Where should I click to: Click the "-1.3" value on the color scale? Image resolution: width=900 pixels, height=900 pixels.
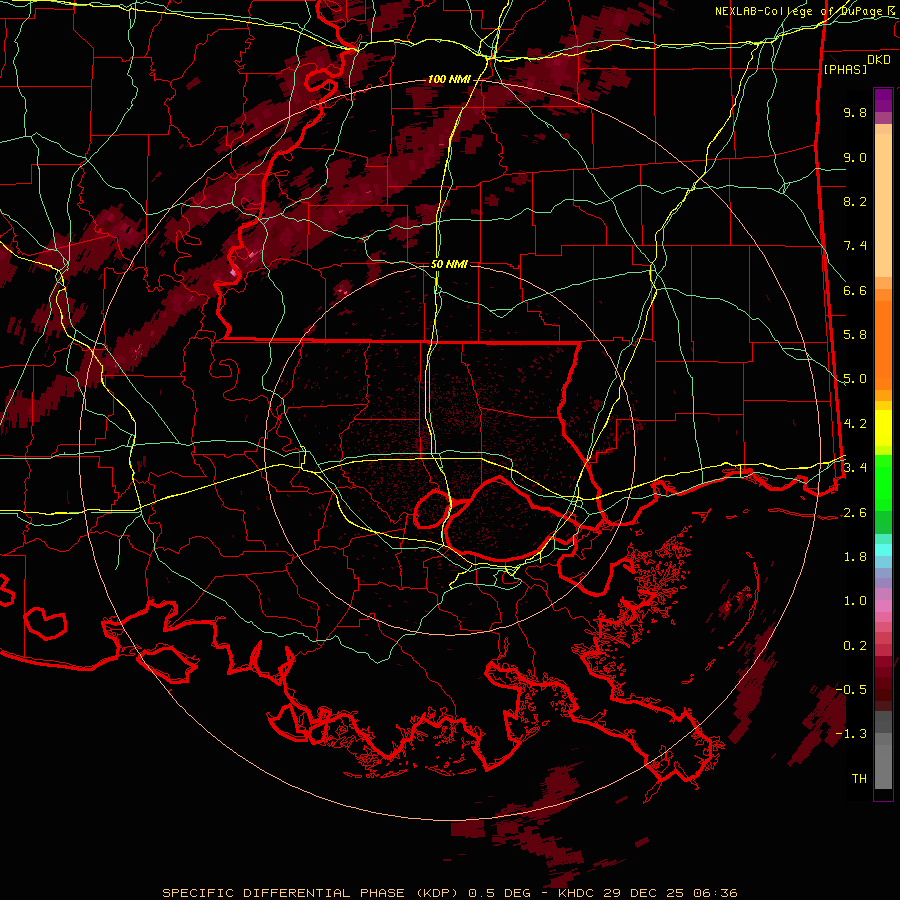pyautogui.click(x=851, y=734)
